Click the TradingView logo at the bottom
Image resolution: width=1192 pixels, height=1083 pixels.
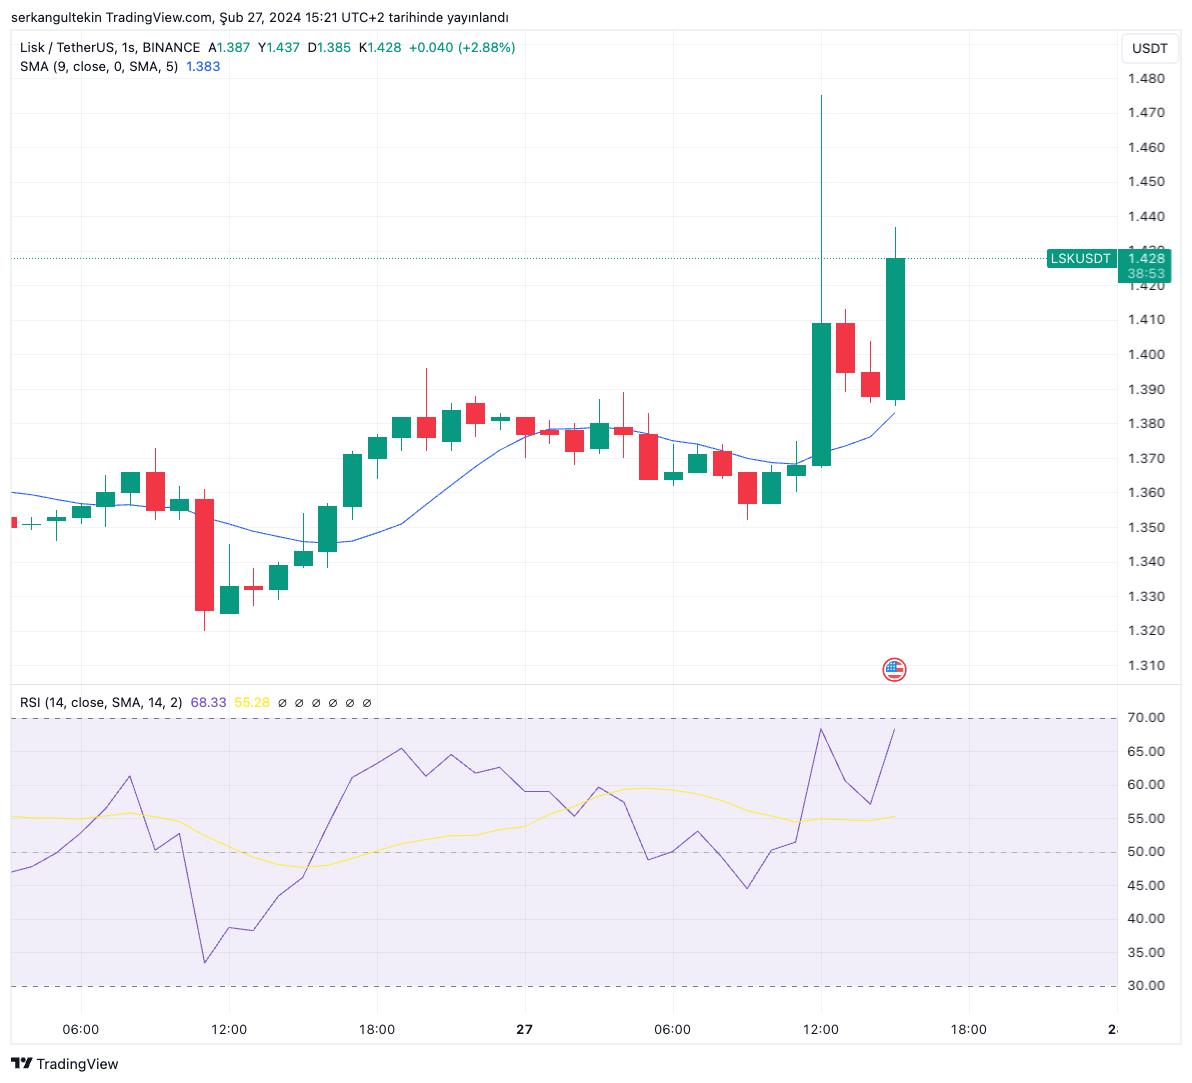point(65,1064)
